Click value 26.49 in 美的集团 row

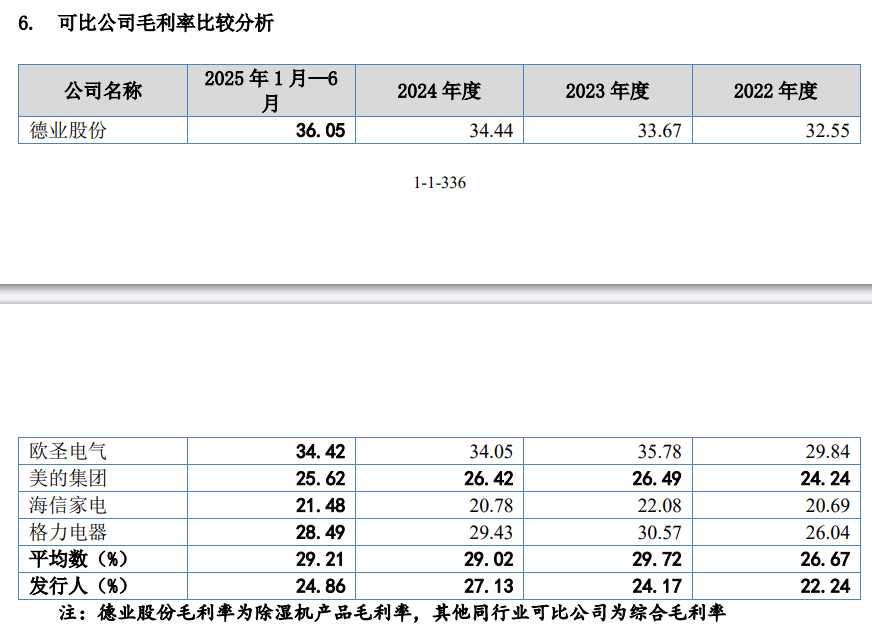point(657,478)
